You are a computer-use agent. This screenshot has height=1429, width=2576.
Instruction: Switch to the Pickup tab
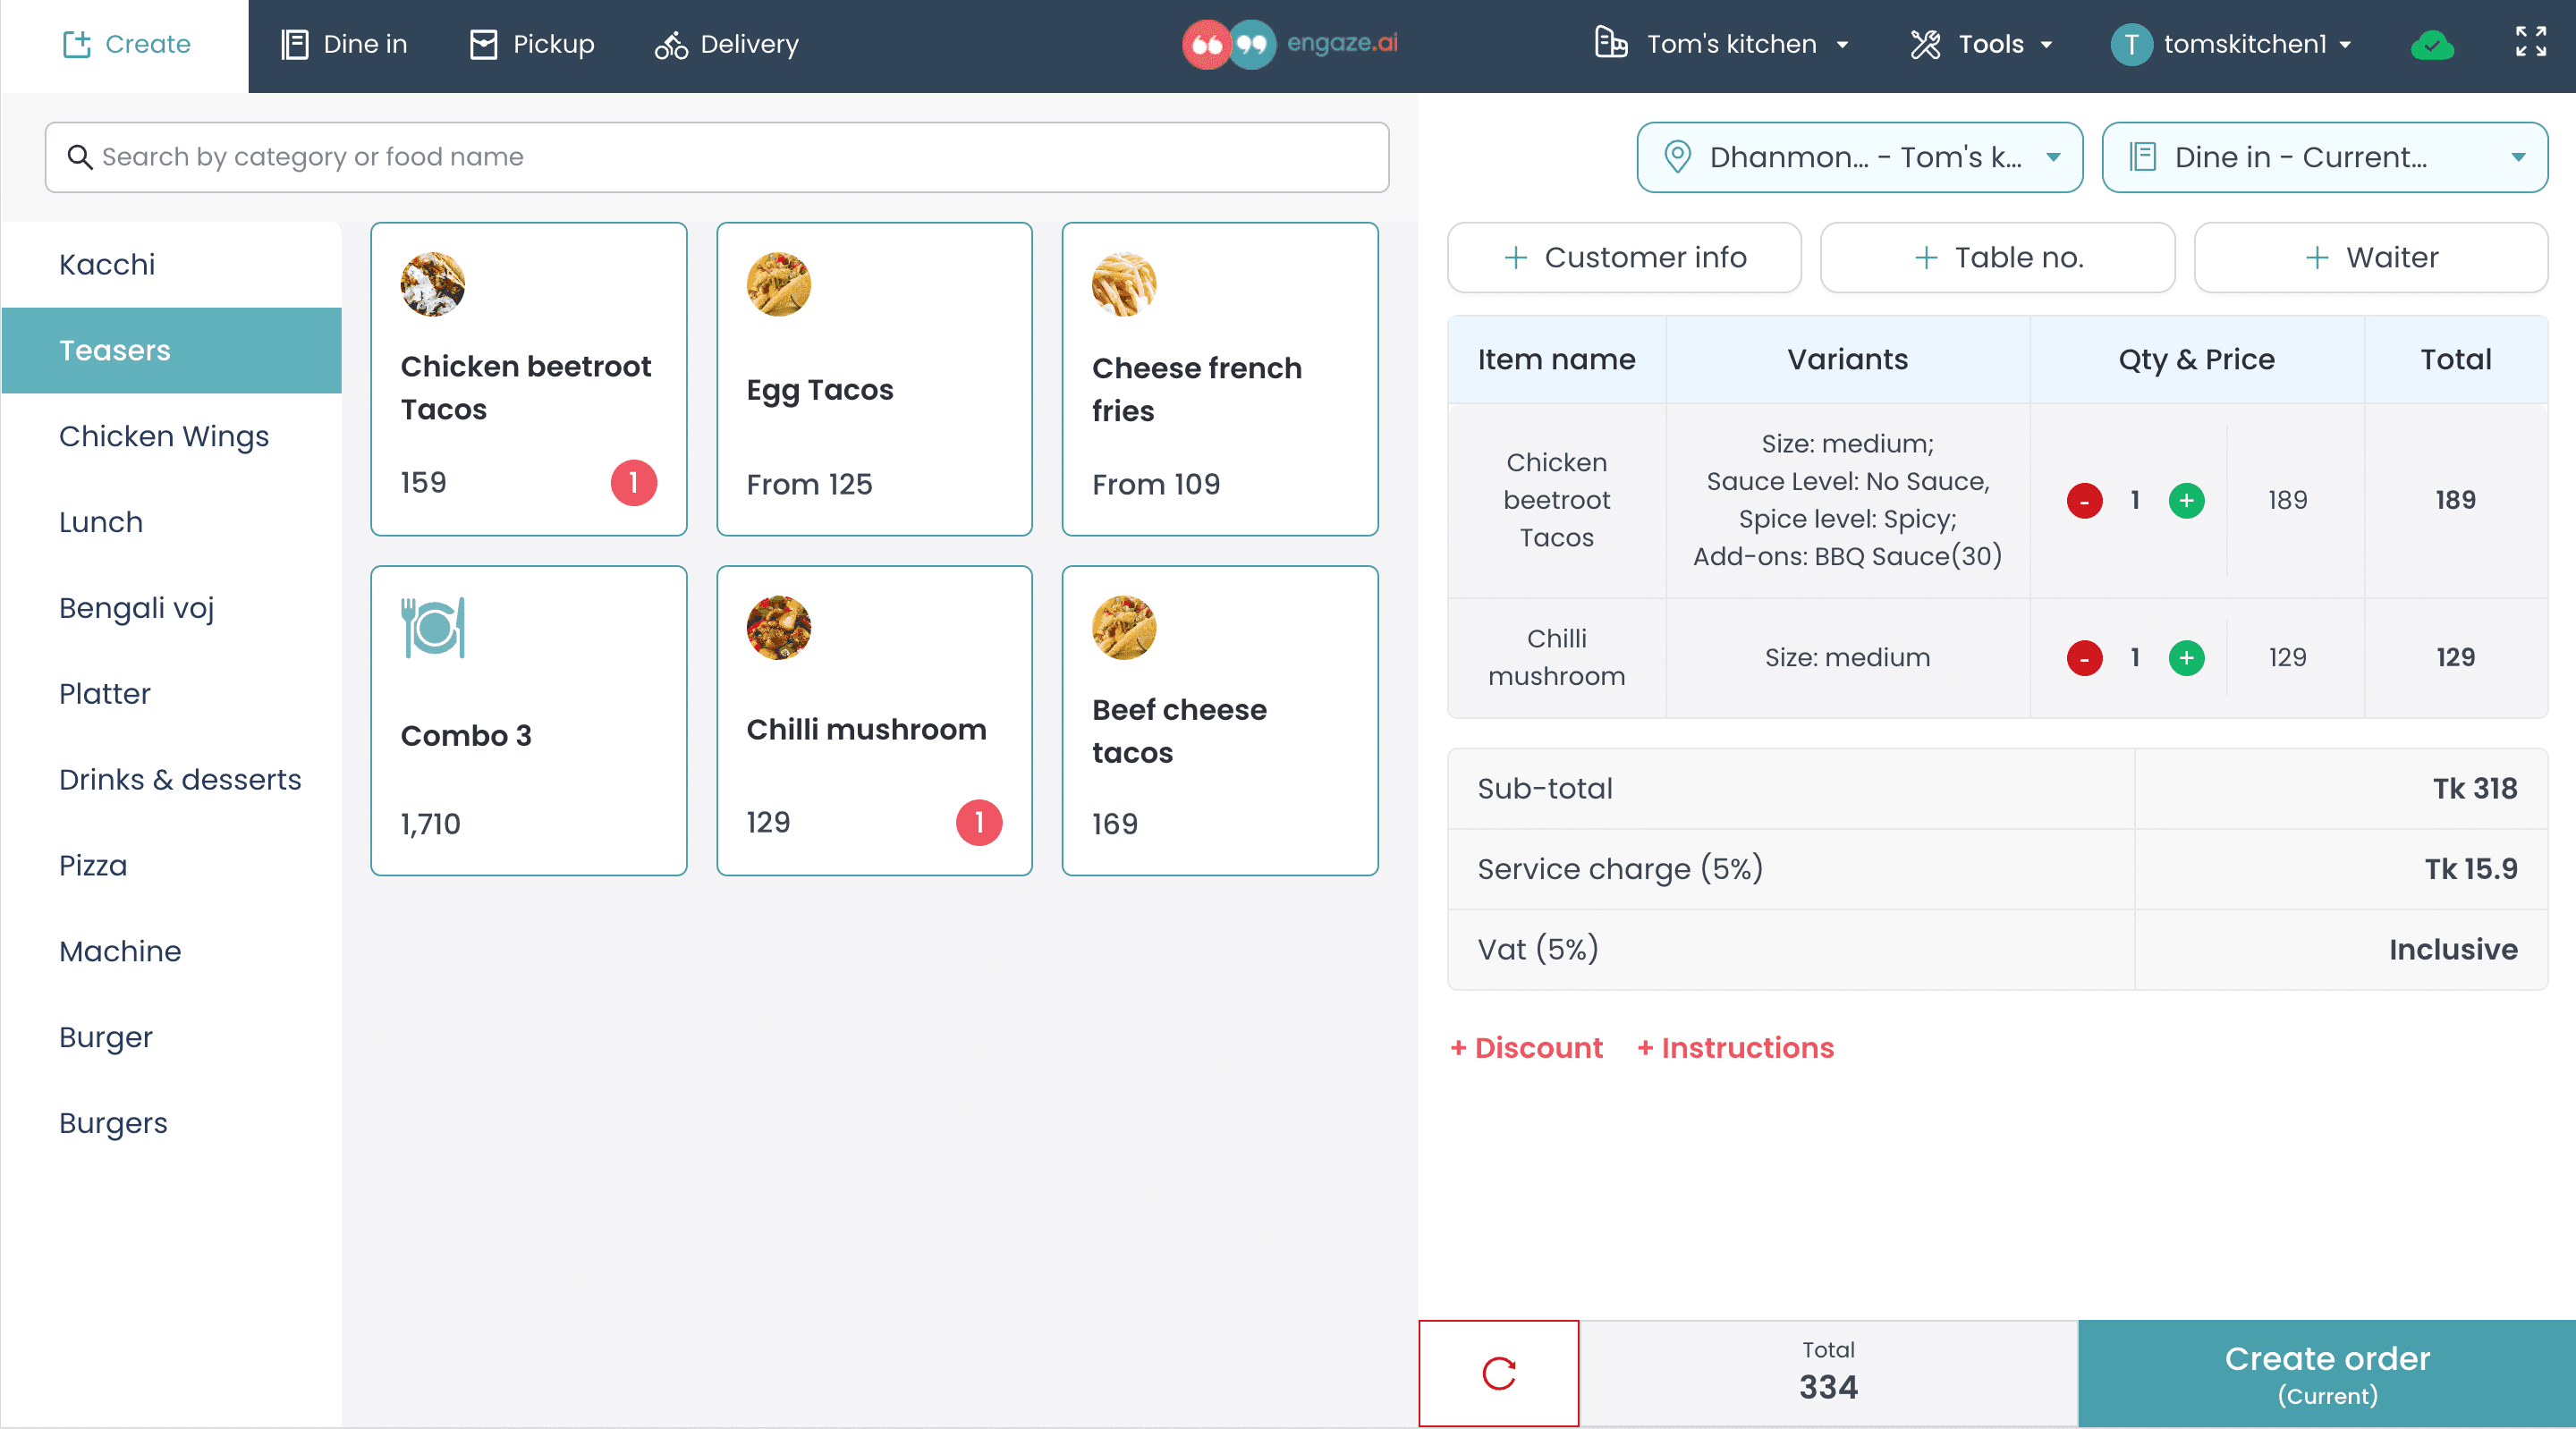(532, 44)
